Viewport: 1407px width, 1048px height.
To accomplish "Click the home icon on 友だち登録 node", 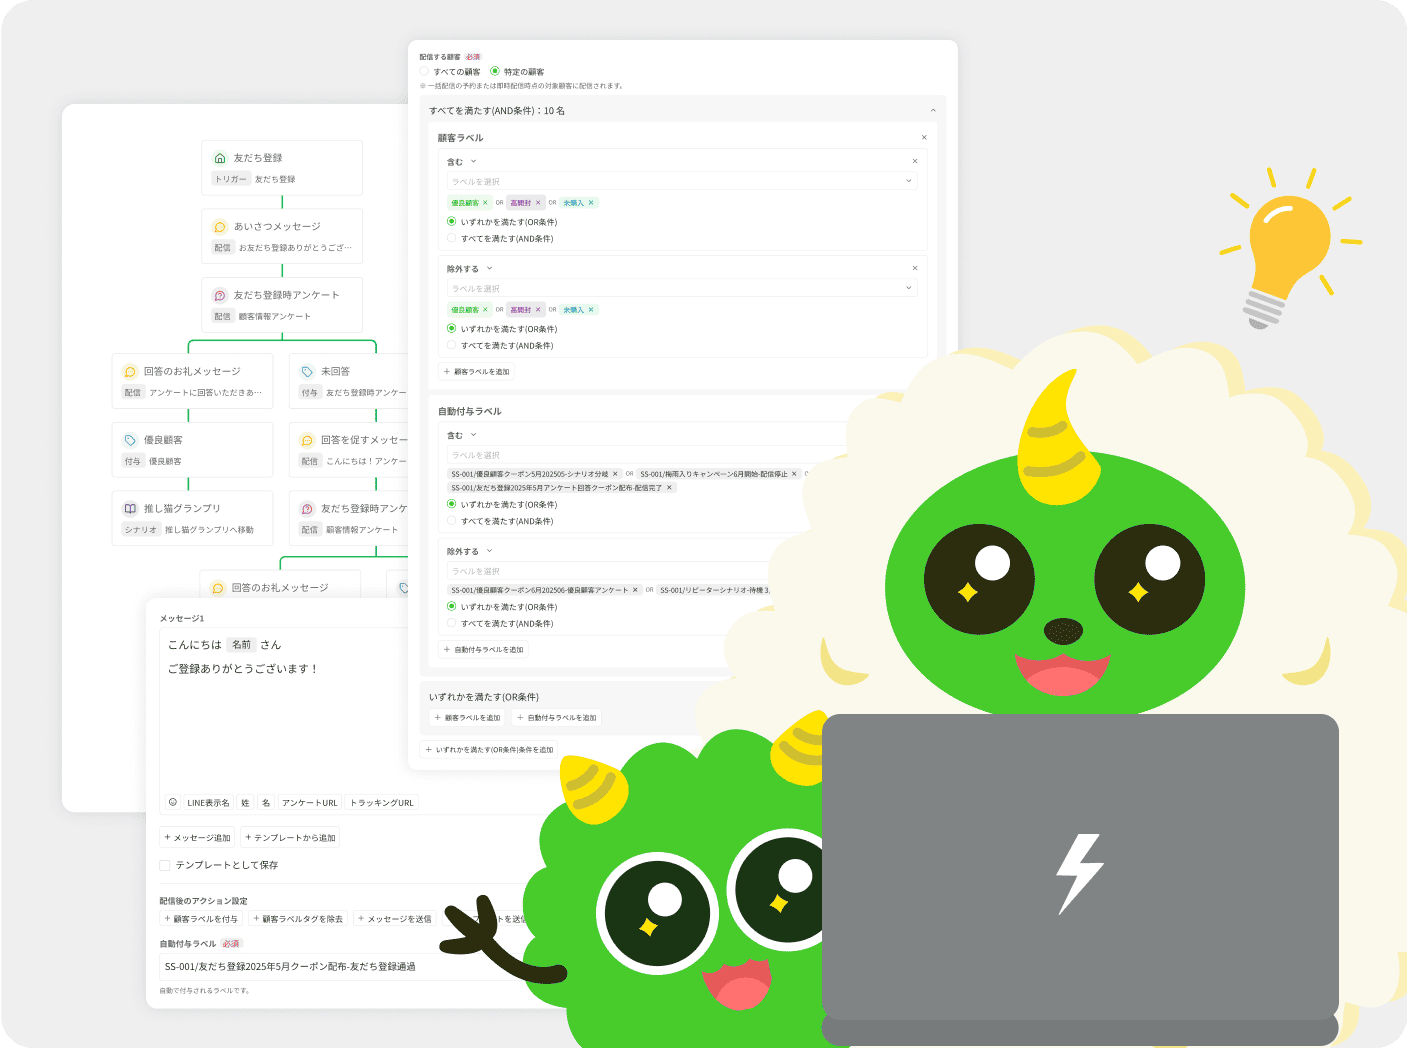I will (220, 158).
